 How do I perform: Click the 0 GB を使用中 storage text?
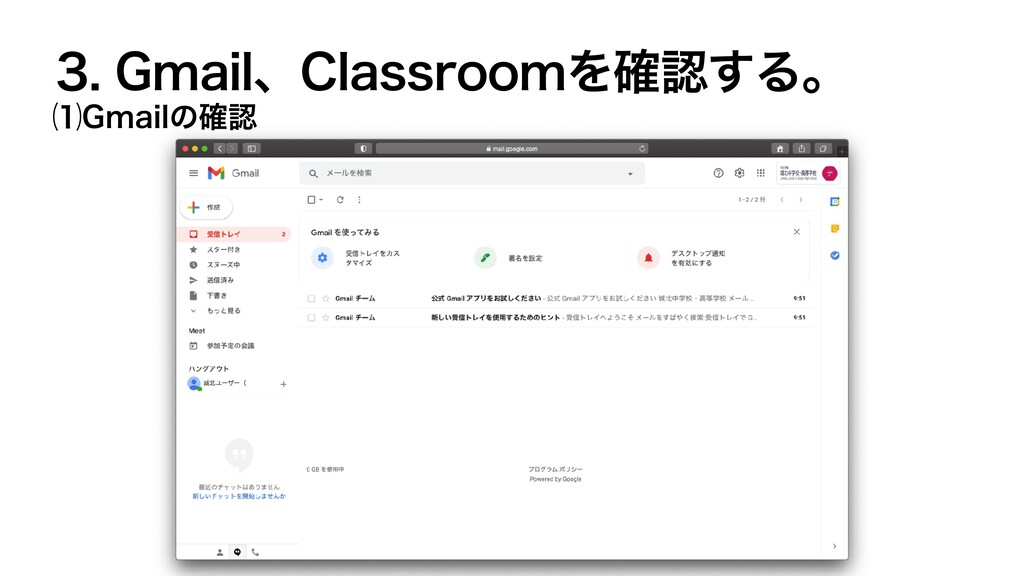(x=325, y=470)
